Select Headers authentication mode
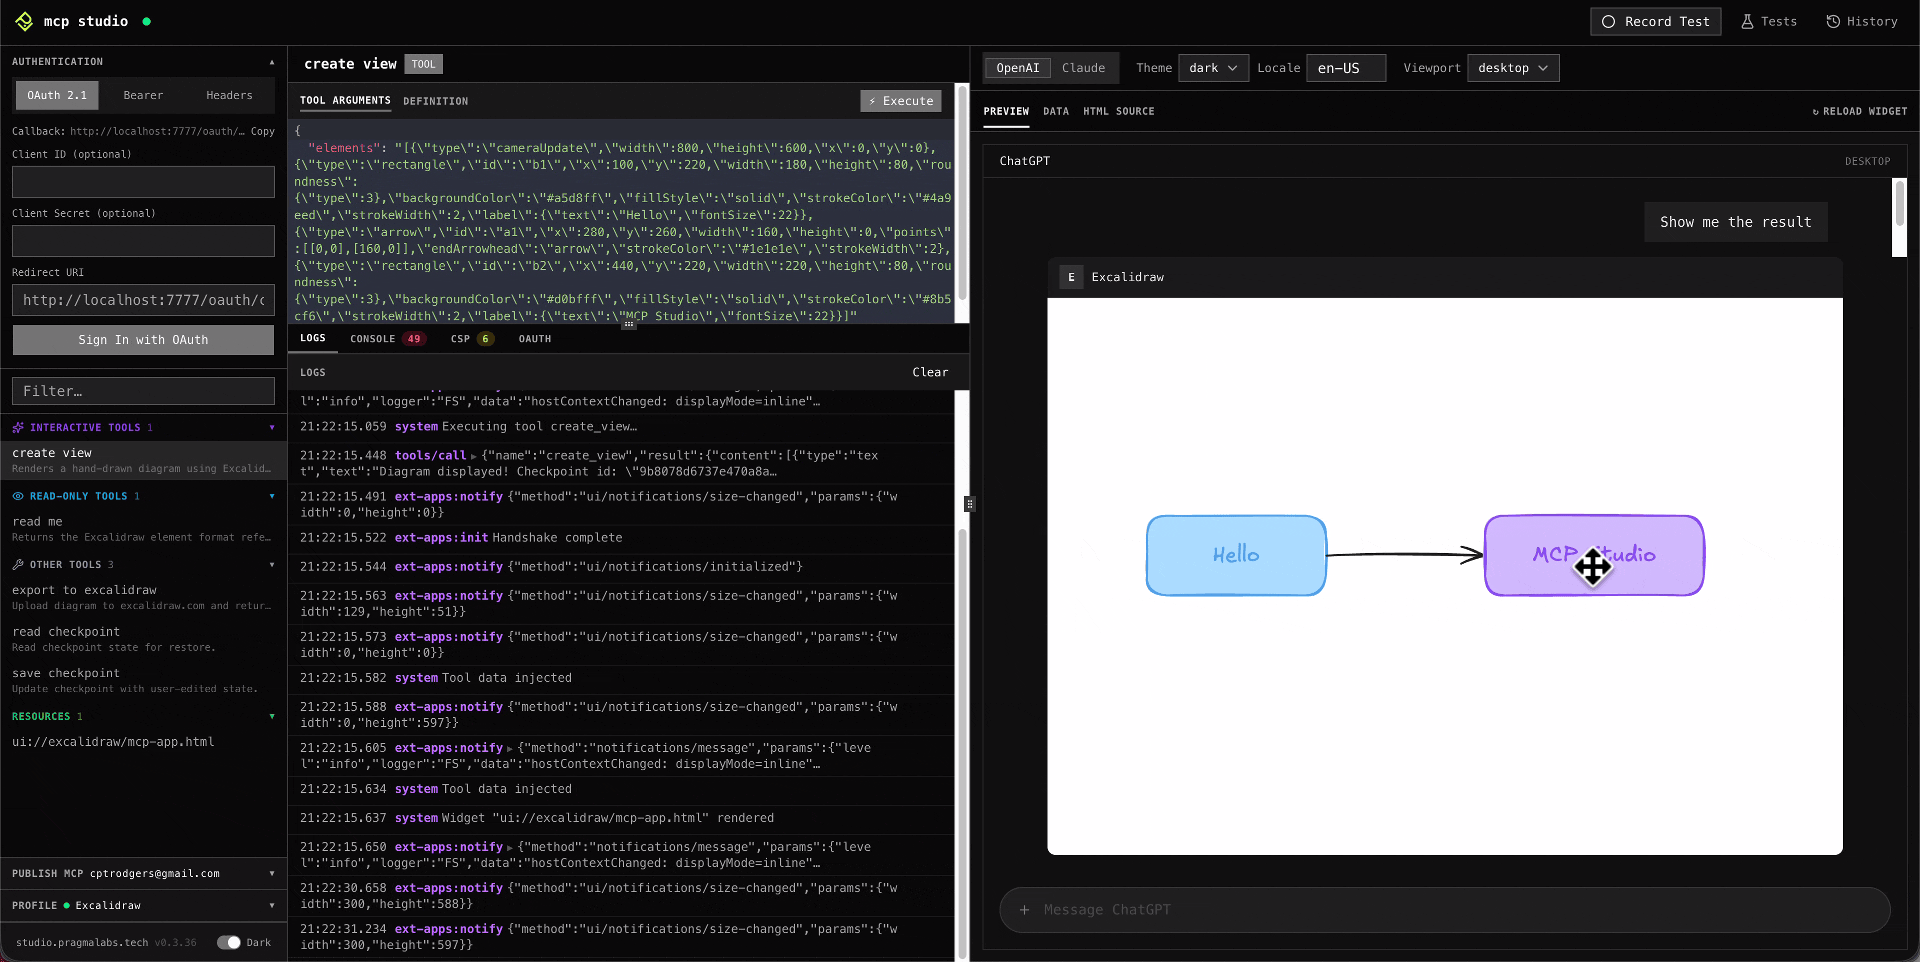 [229, 95]
